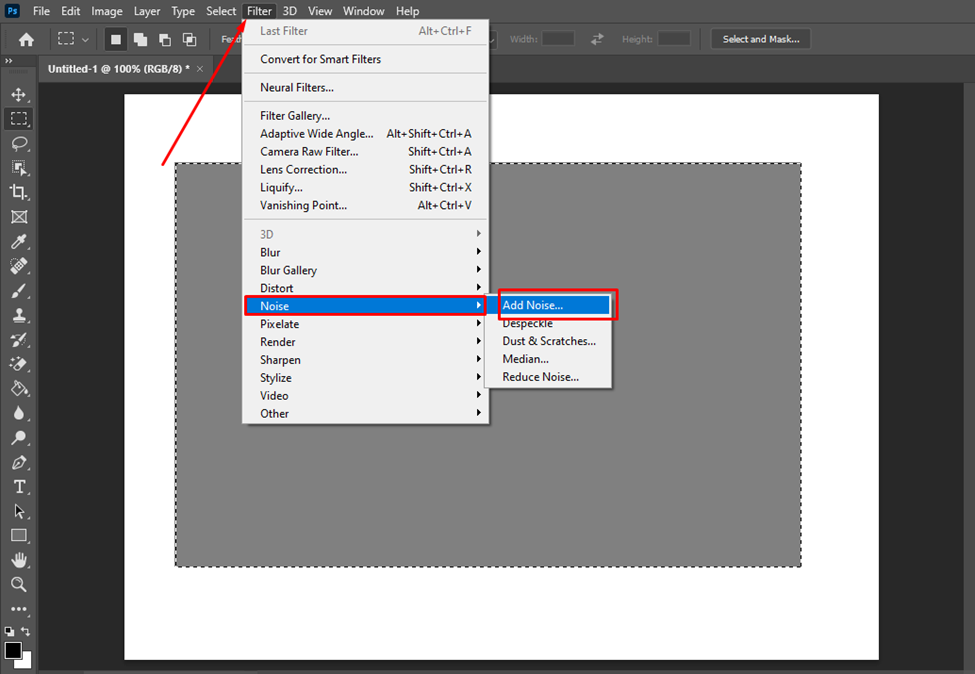The width and height of the screenshot is (975, 674).
Task: Swap foreground and background colors
Action: 25,631
